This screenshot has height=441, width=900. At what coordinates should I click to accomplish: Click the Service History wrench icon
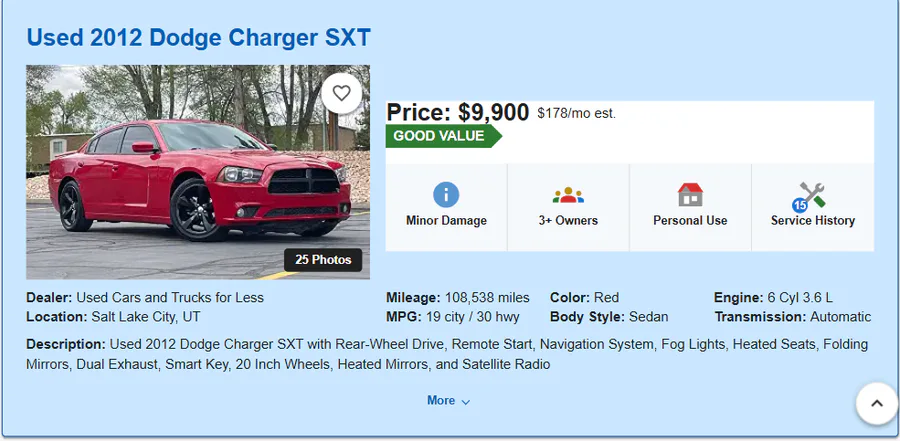point(812,195)
